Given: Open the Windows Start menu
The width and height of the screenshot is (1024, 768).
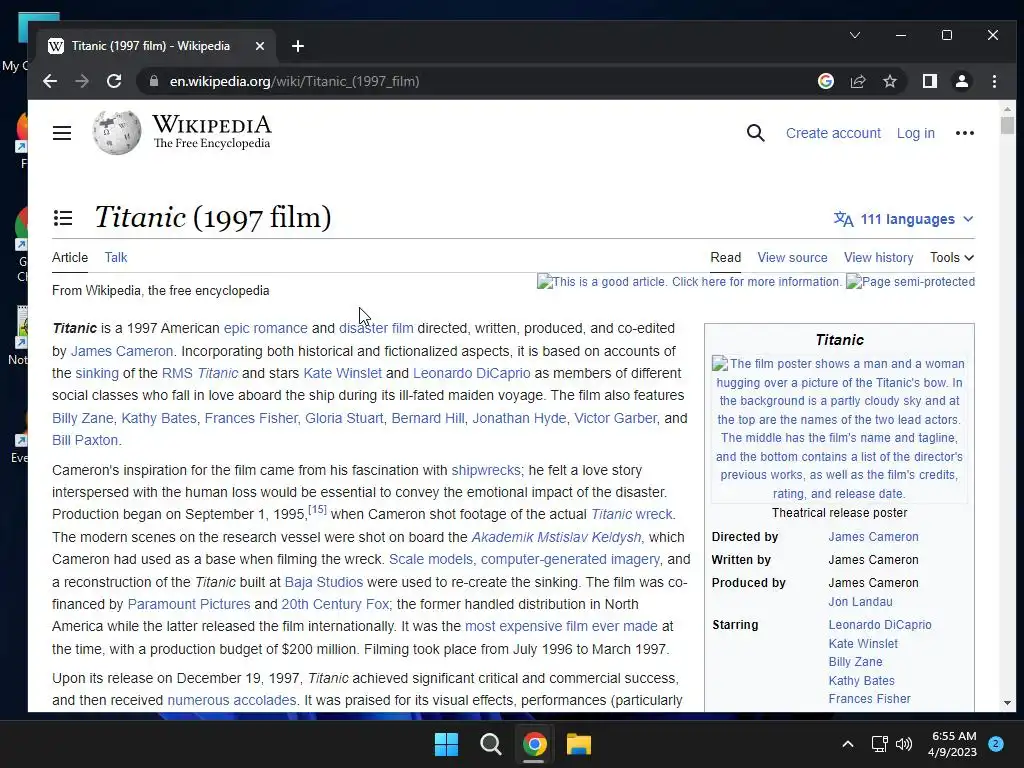Looking at the screenshot, I should (x=447, y=744).
